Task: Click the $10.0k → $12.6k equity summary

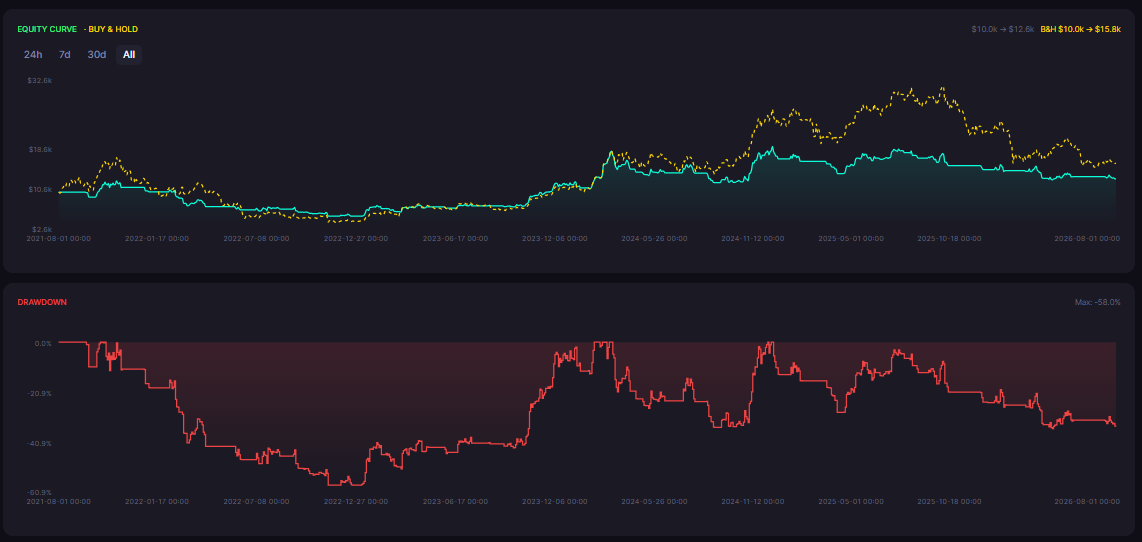Action: 1002,29
